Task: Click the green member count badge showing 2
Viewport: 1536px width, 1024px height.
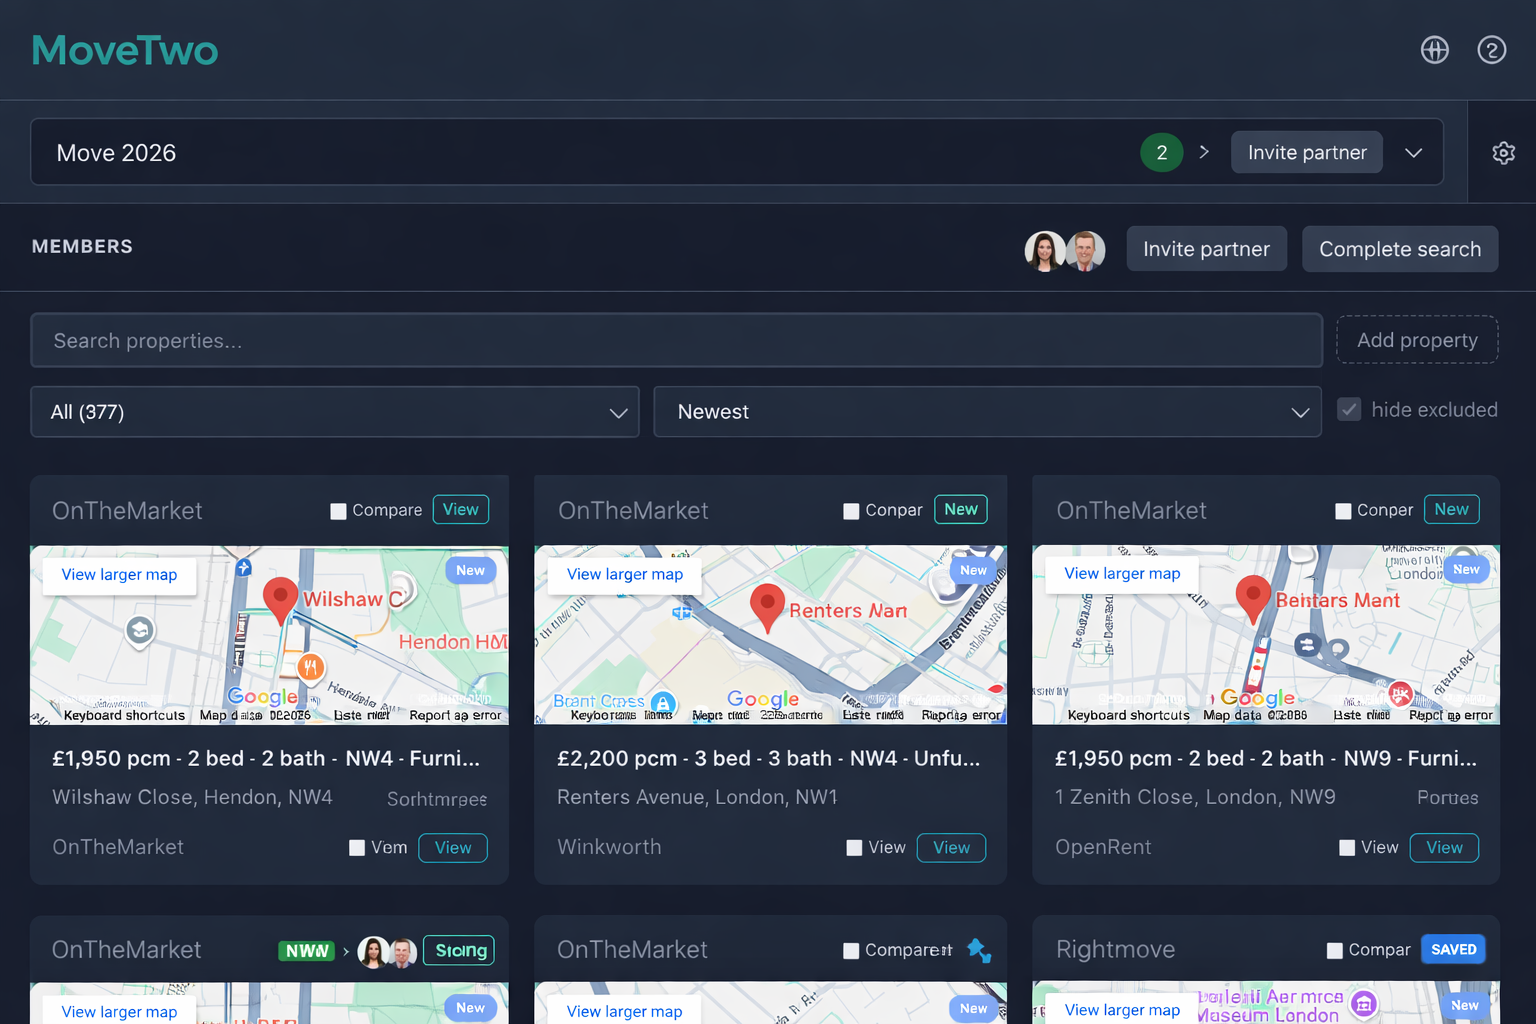Action: [x=1161, y=152]
